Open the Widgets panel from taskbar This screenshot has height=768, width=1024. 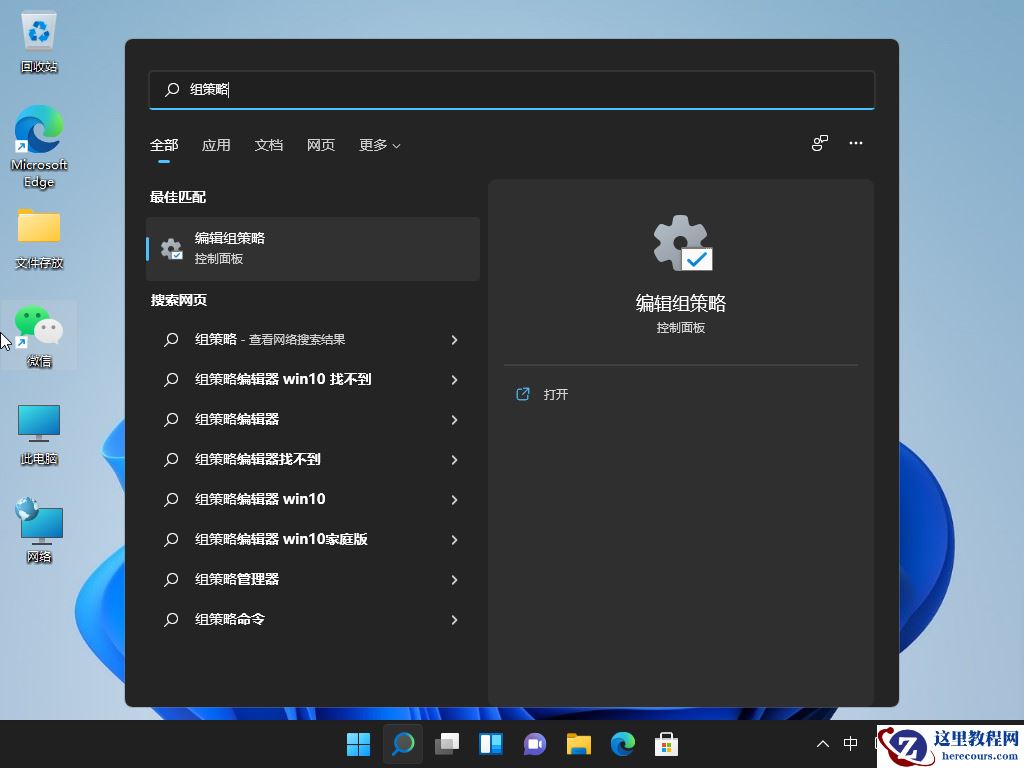[x=490, y=744]
